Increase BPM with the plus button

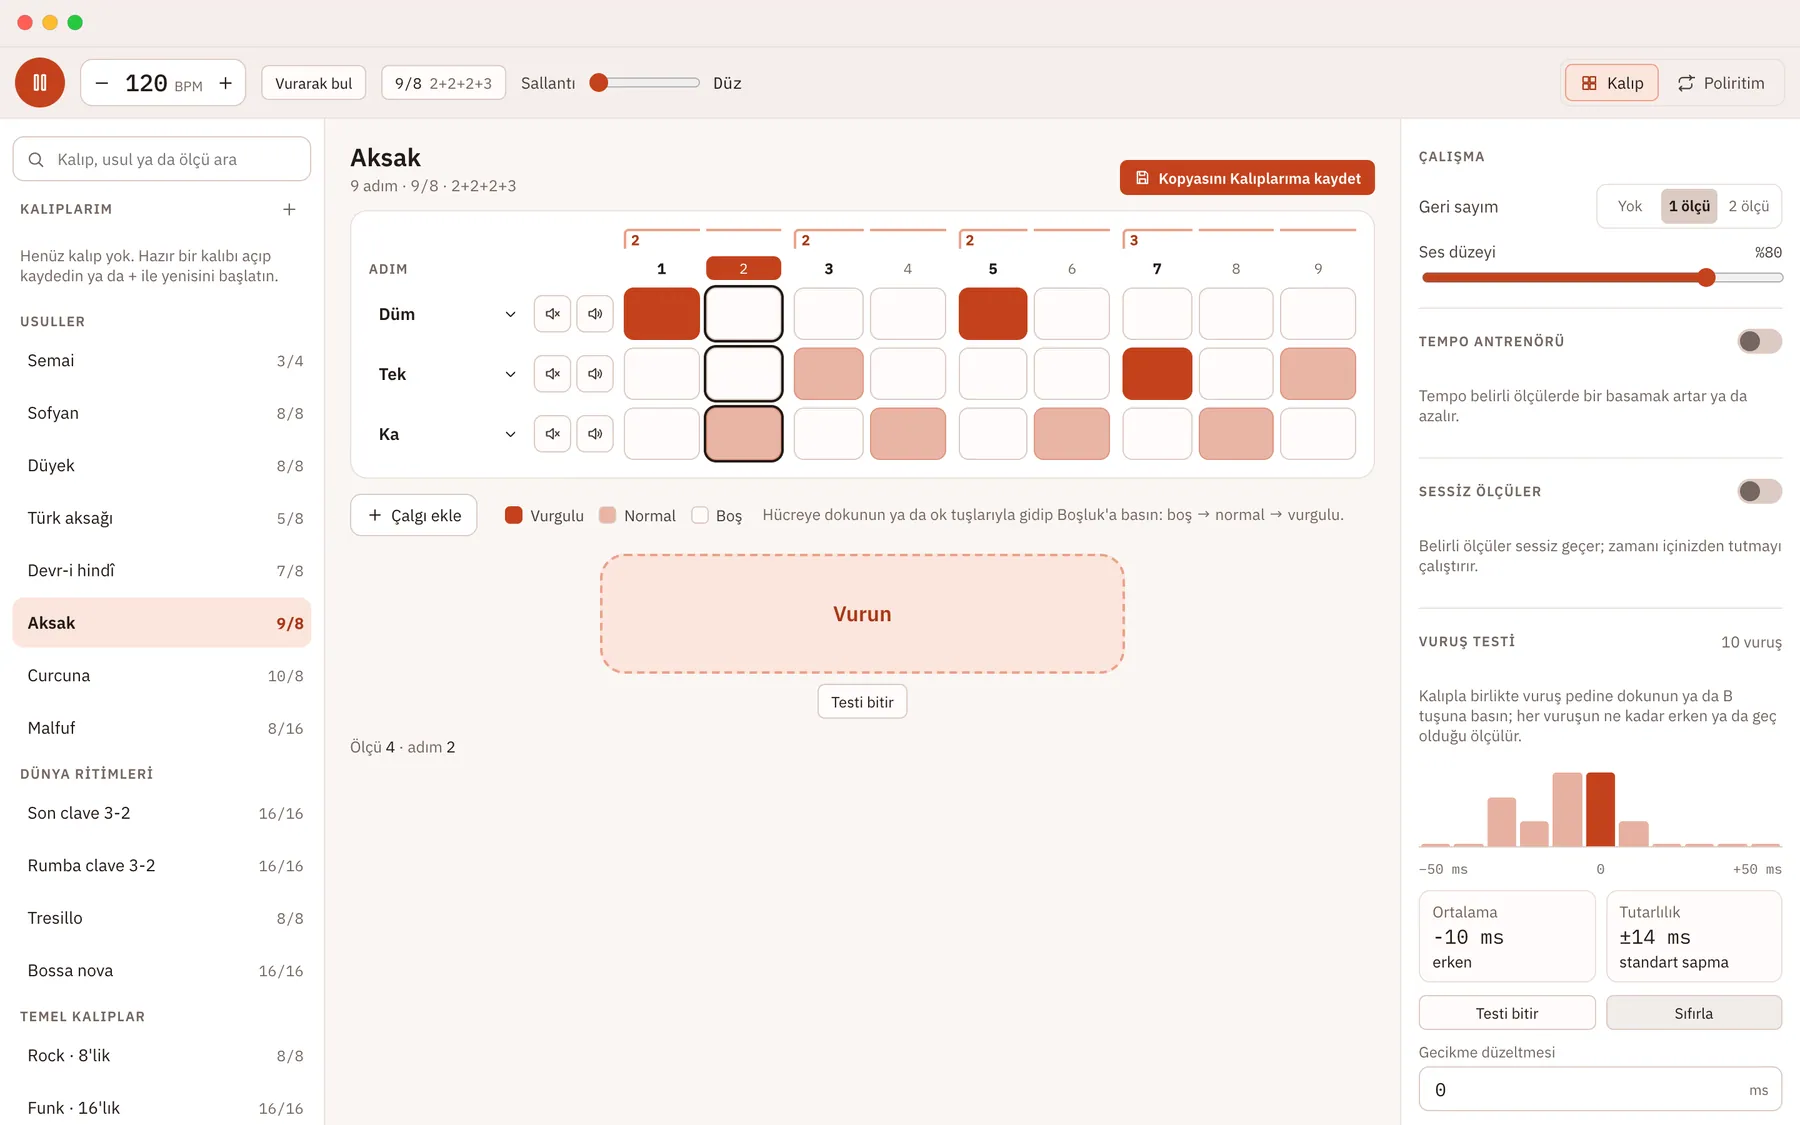tap(226, 83)
